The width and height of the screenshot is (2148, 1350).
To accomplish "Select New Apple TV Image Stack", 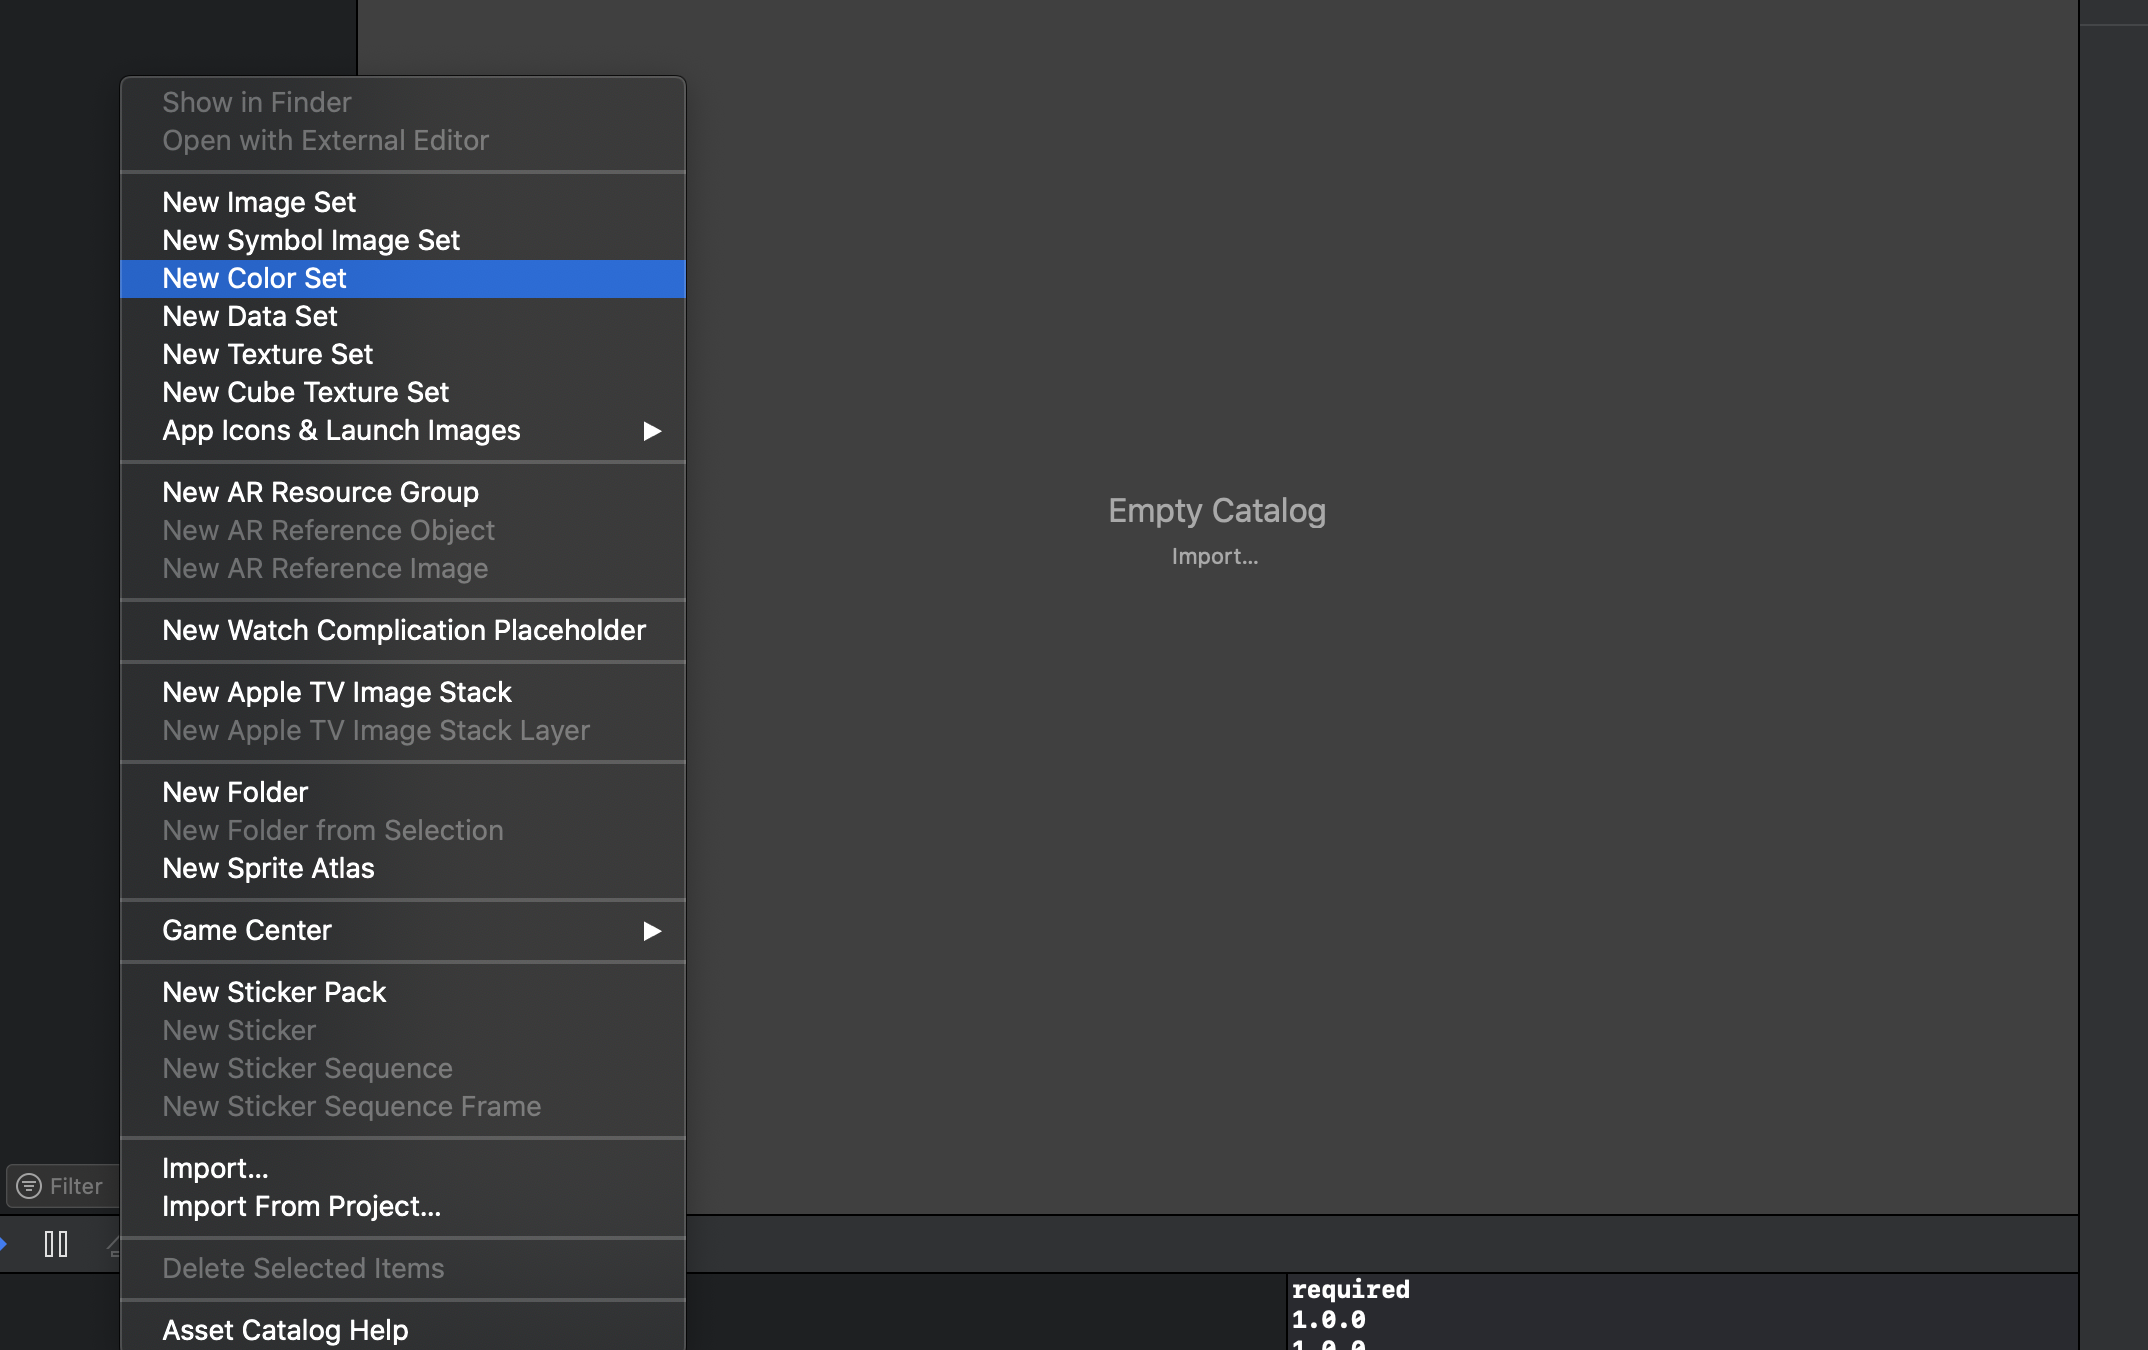I will click(337, 692).
